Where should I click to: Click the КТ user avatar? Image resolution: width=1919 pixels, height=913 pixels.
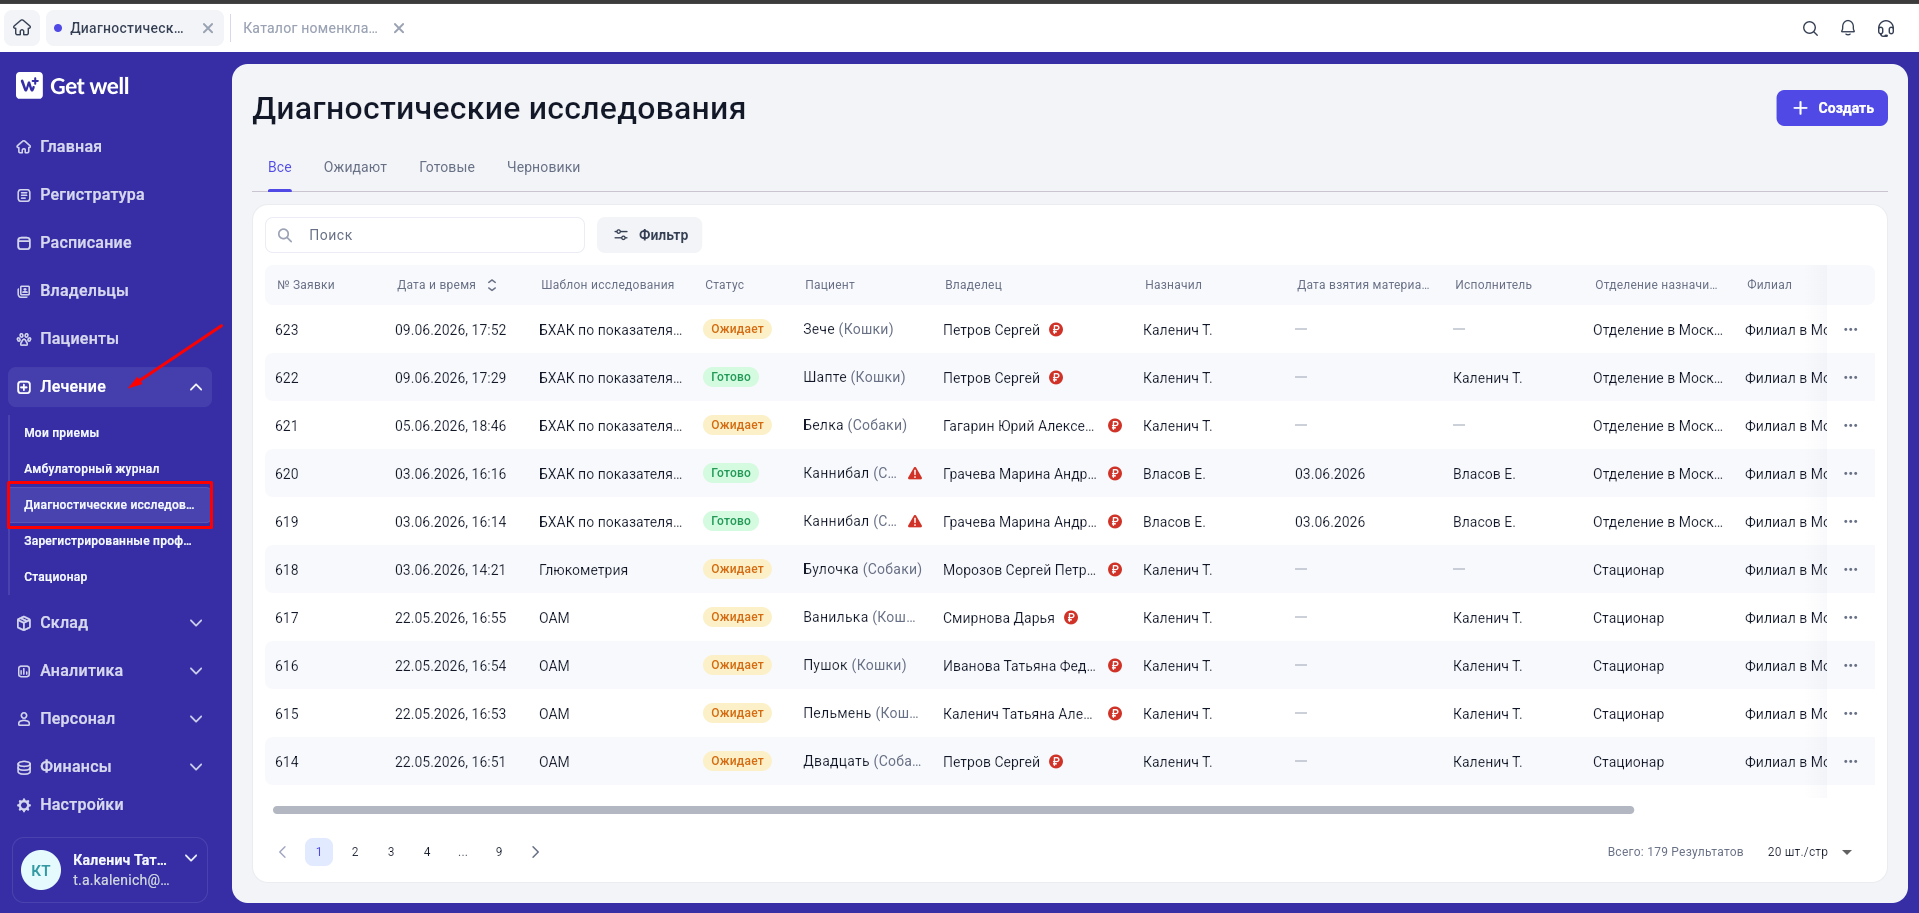(x=41, y=870)
